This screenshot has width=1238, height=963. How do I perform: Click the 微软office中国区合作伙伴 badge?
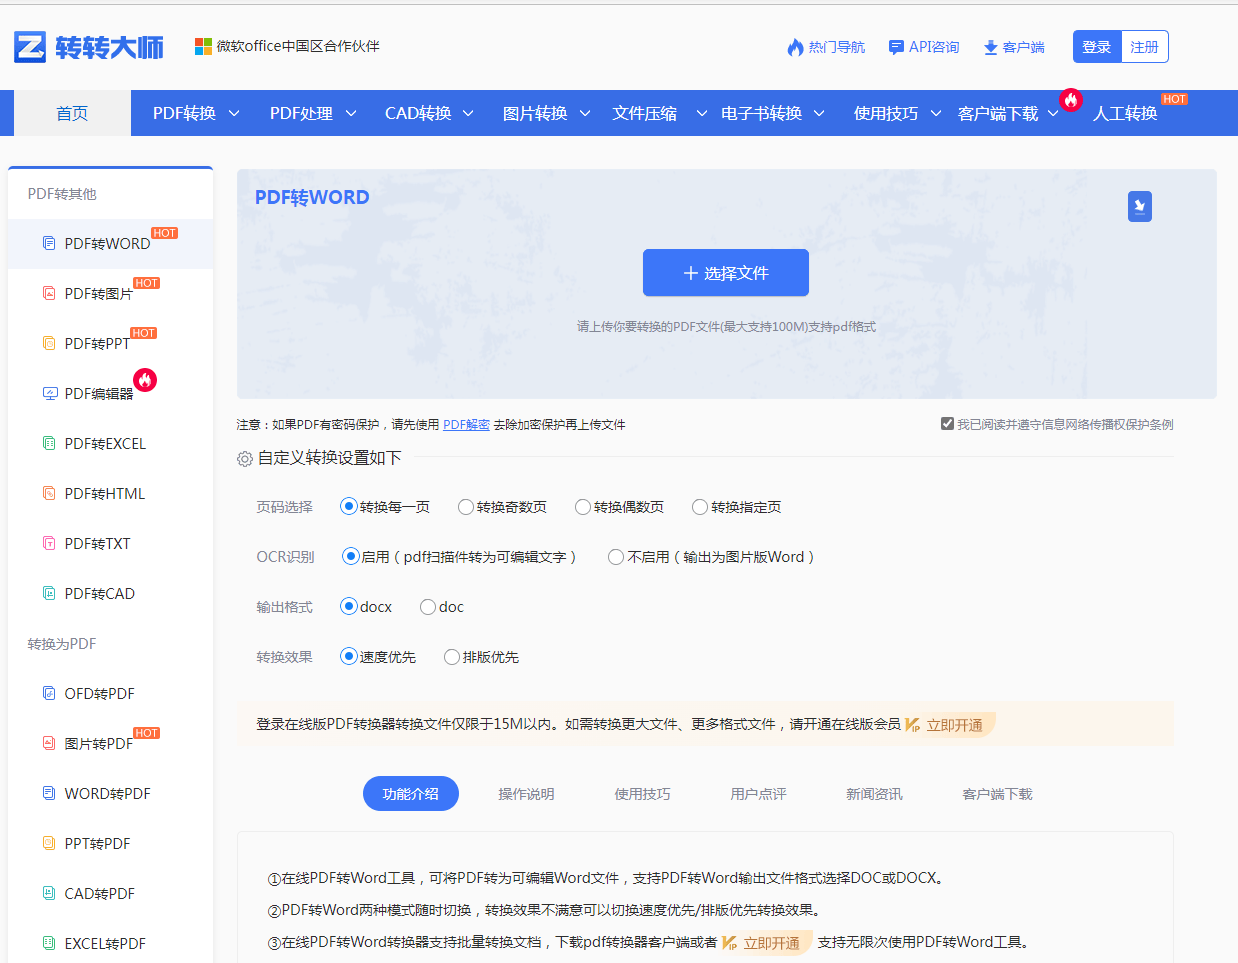(x=287, y=46)
